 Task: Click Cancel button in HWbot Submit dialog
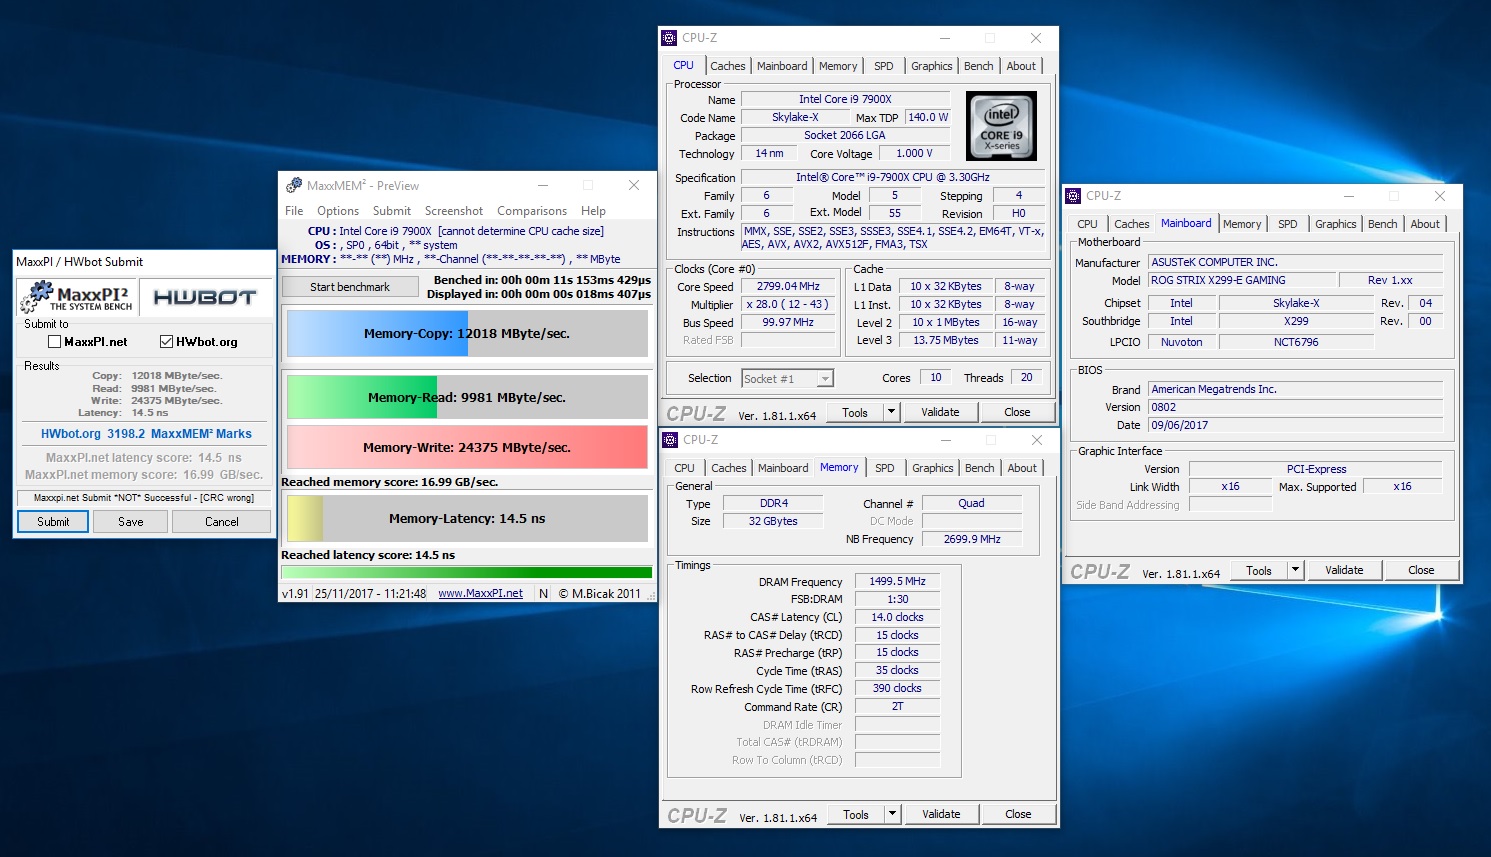222,522
